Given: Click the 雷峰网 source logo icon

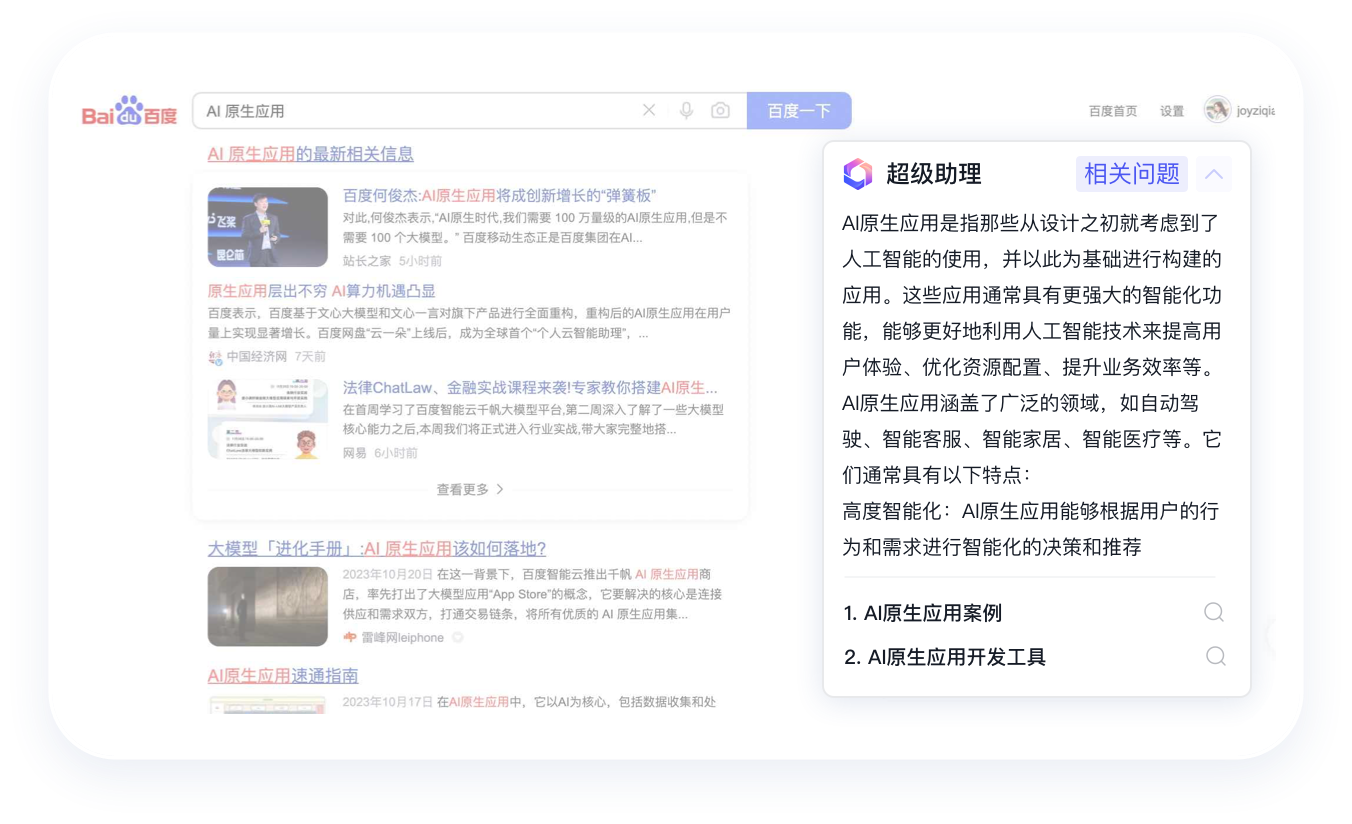Looking at the screenshot, I should point(350,637).
